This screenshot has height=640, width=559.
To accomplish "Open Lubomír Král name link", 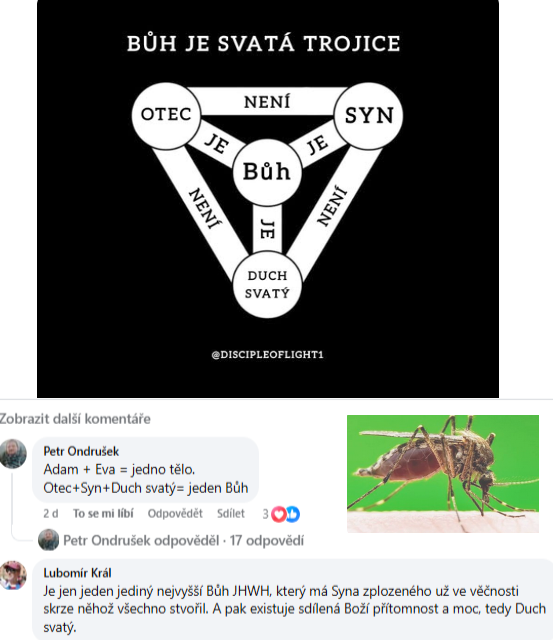I will 78,573.
